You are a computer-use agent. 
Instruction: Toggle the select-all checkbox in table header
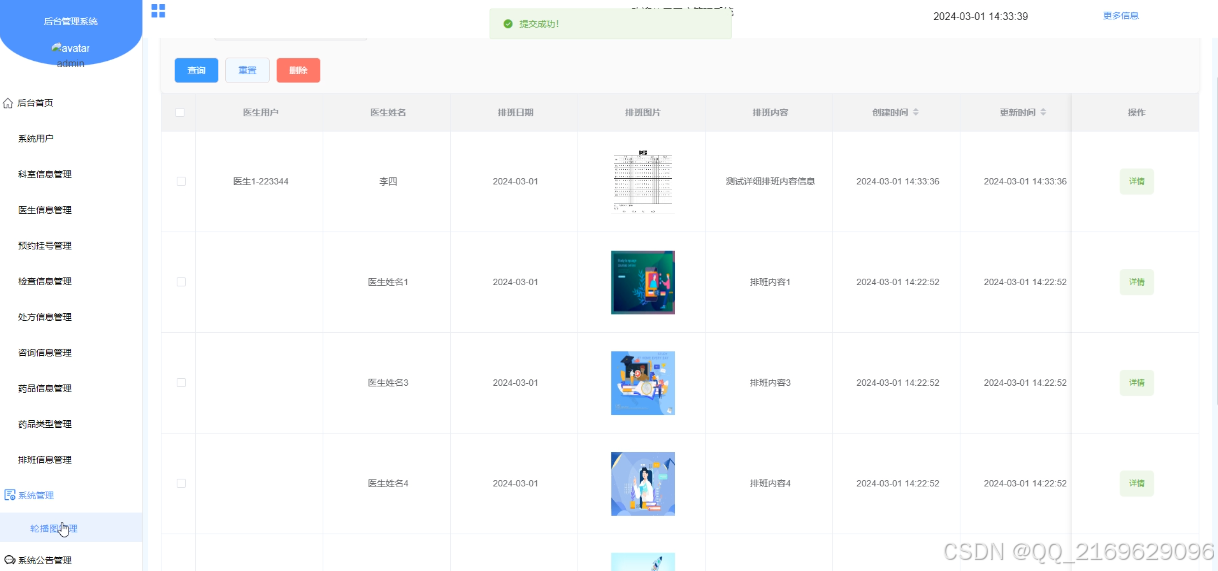[x=180, y=112]
